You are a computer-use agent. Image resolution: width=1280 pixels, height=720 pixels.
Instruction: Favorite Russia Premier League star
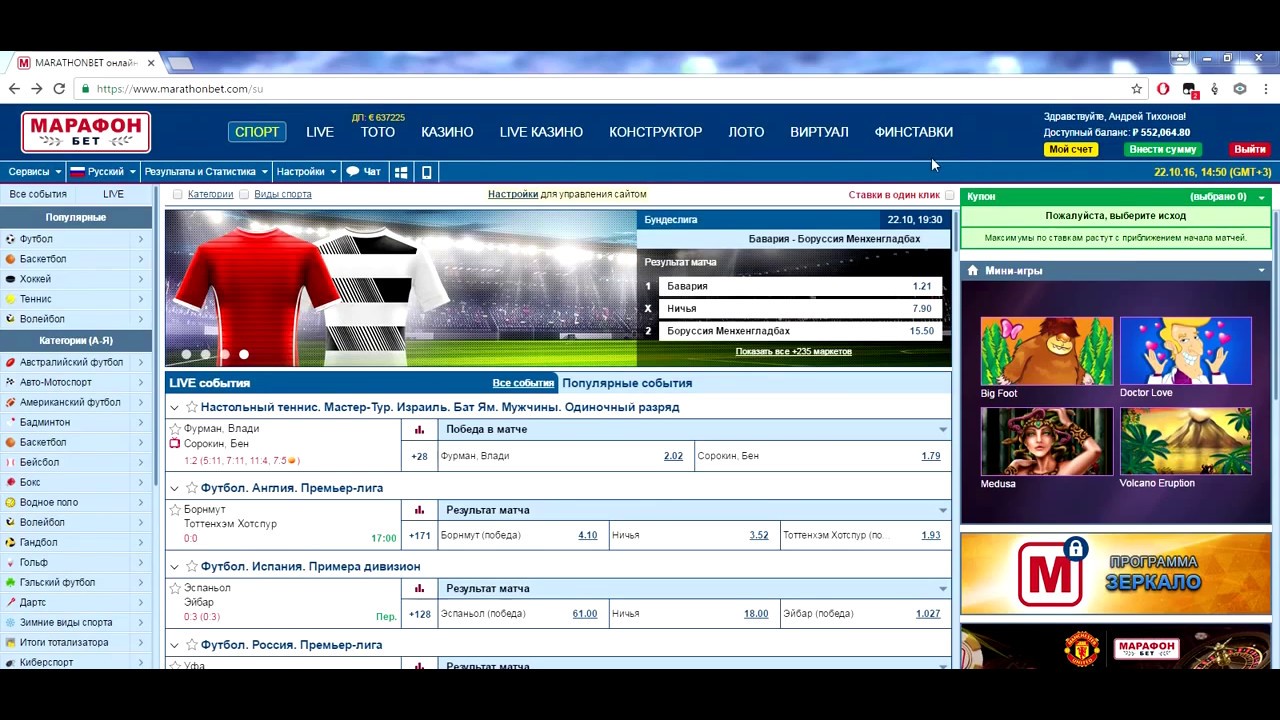coord(191,645)
